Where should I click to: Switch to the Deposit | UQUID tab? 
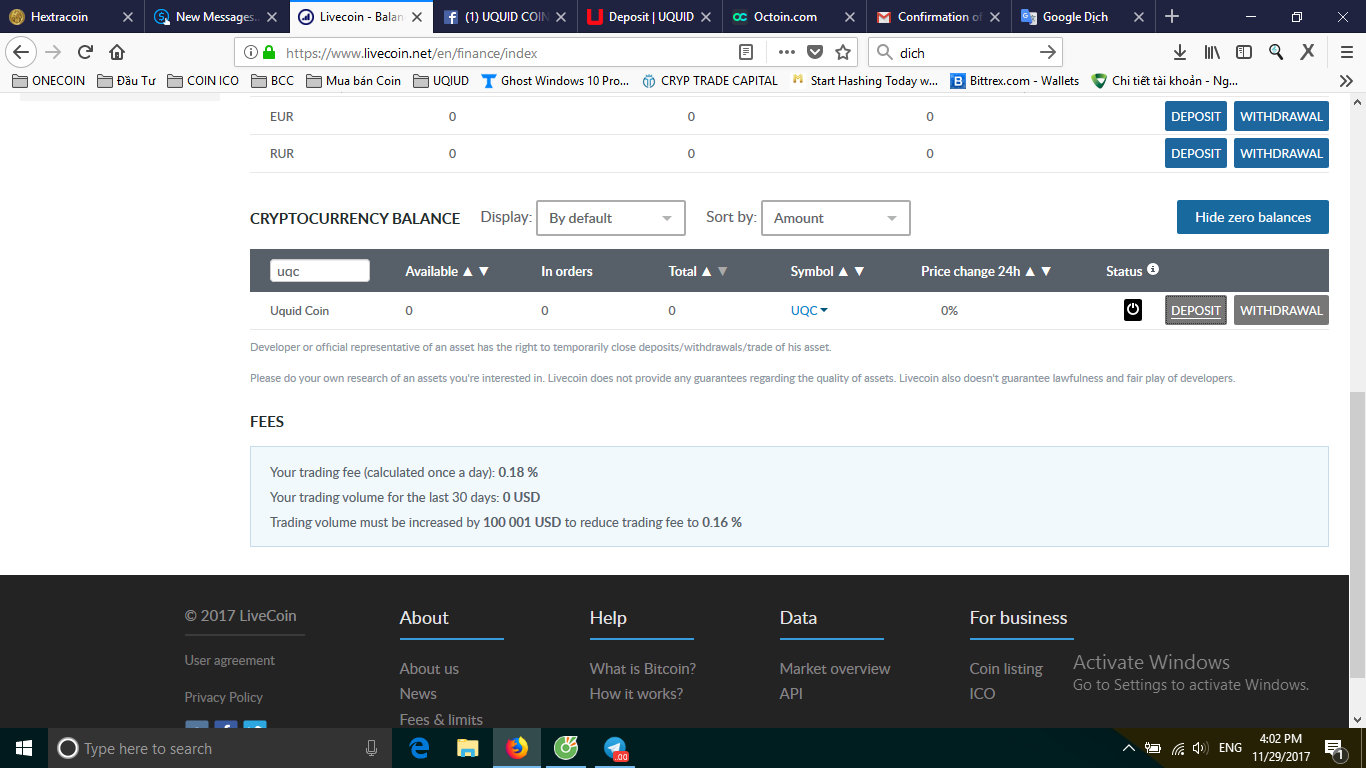pos(652,17)
